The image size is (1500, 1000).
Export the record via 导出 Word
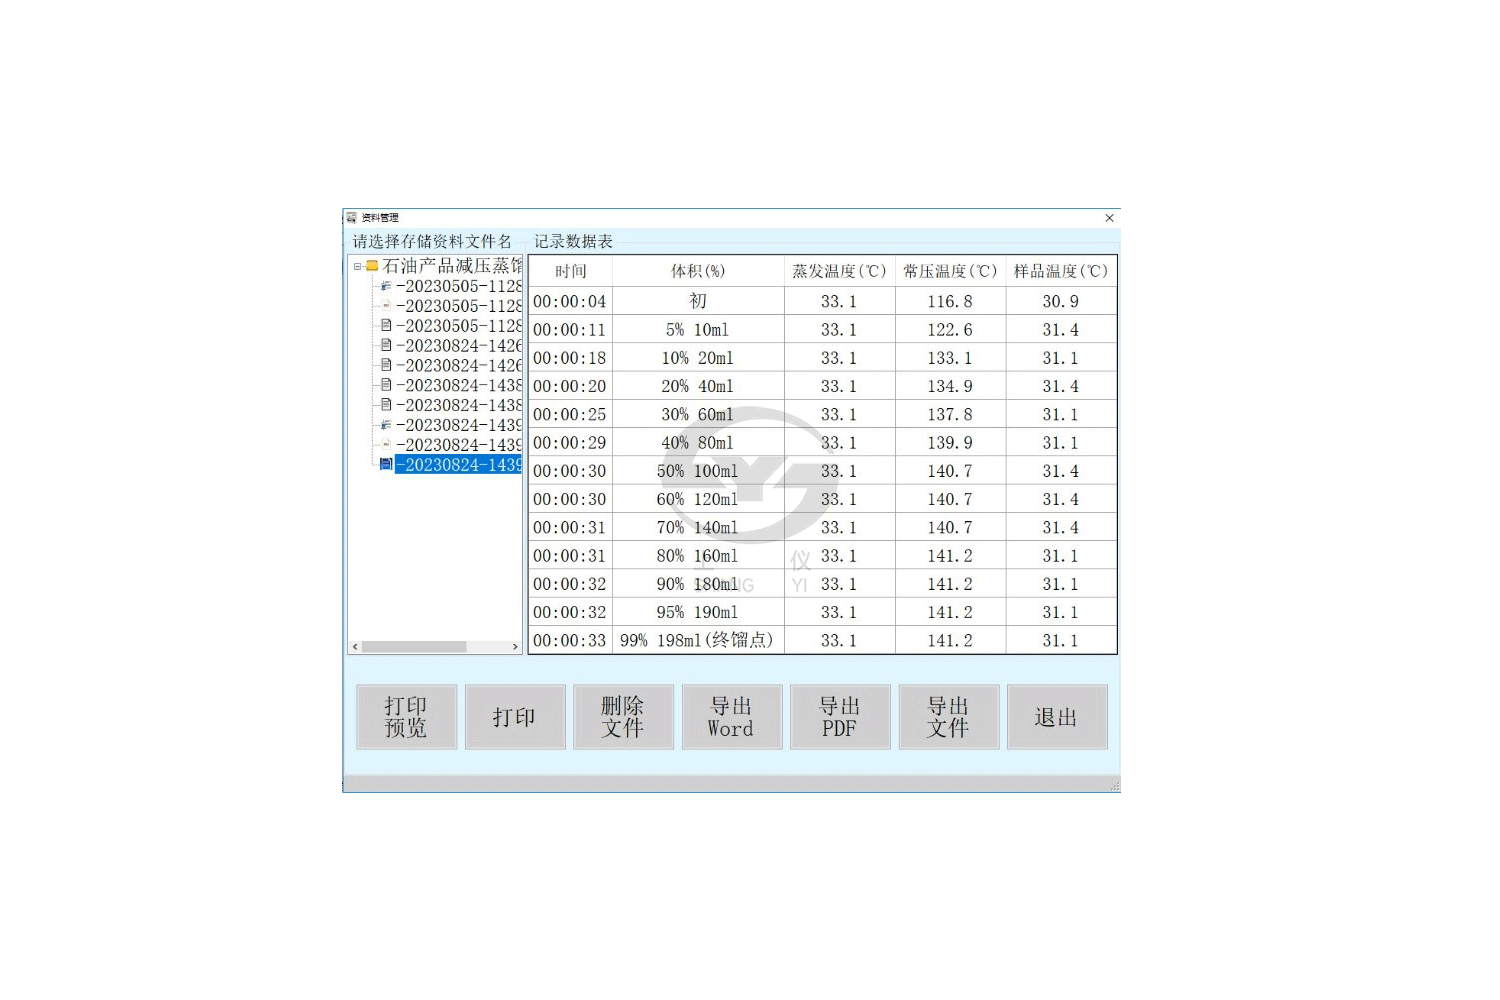[x=731, y=717]
